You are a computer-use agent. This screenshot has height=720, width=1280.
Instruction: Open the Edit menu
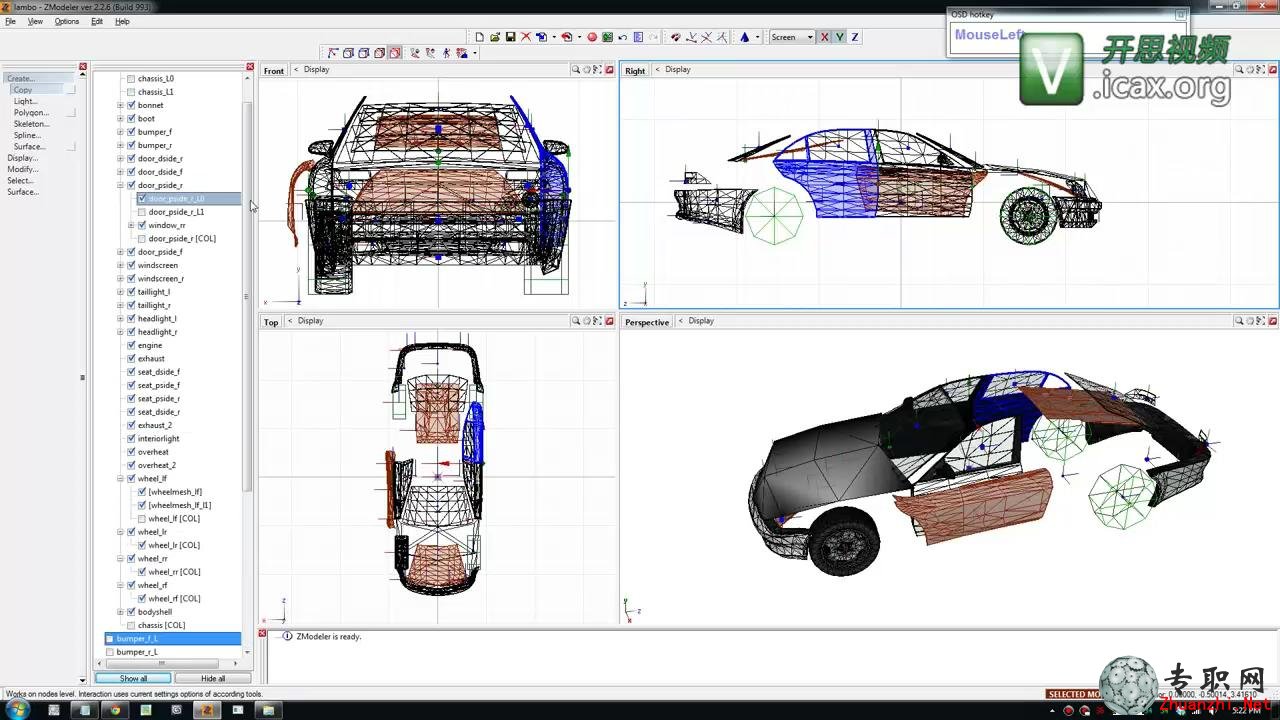coord(97,21)
